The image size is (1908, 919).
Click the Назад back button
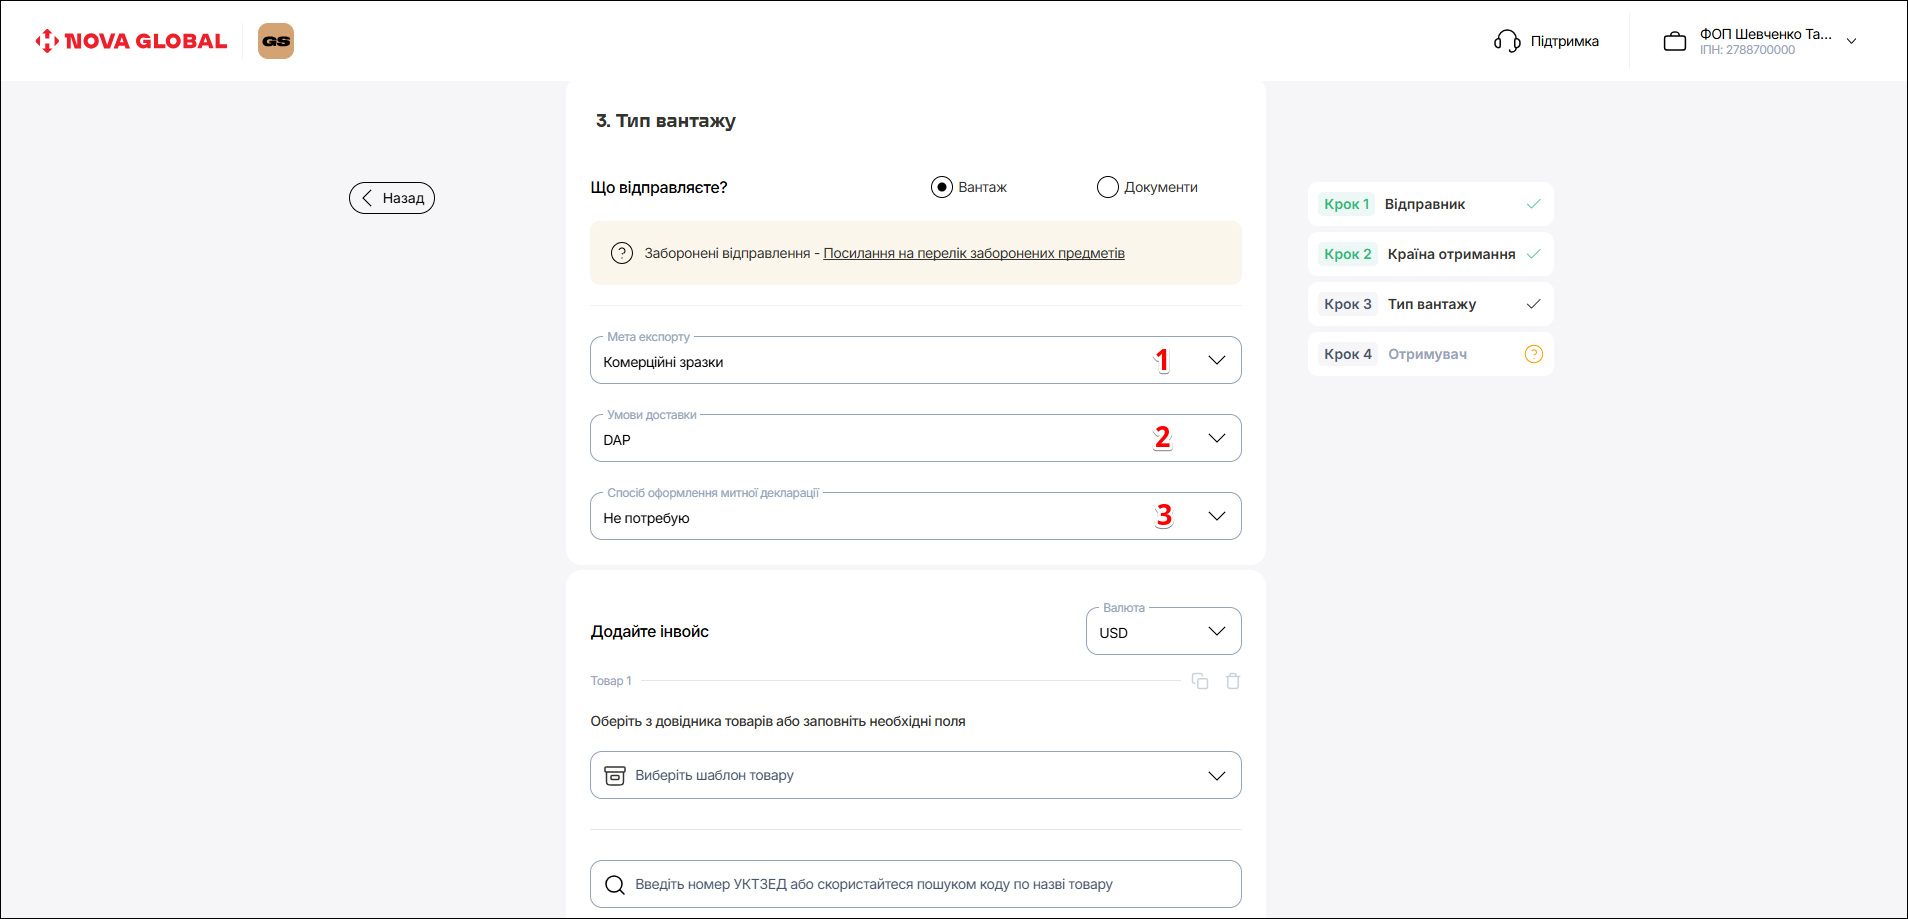(x=392, y=198)
